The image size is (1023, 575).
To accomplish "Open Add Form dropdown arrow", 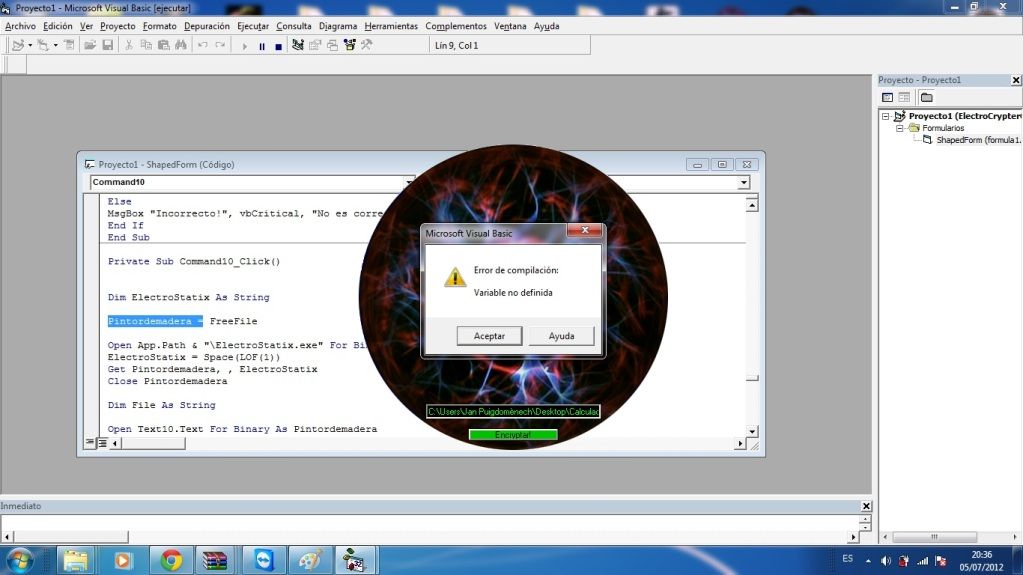I will [x=55, y=45].
